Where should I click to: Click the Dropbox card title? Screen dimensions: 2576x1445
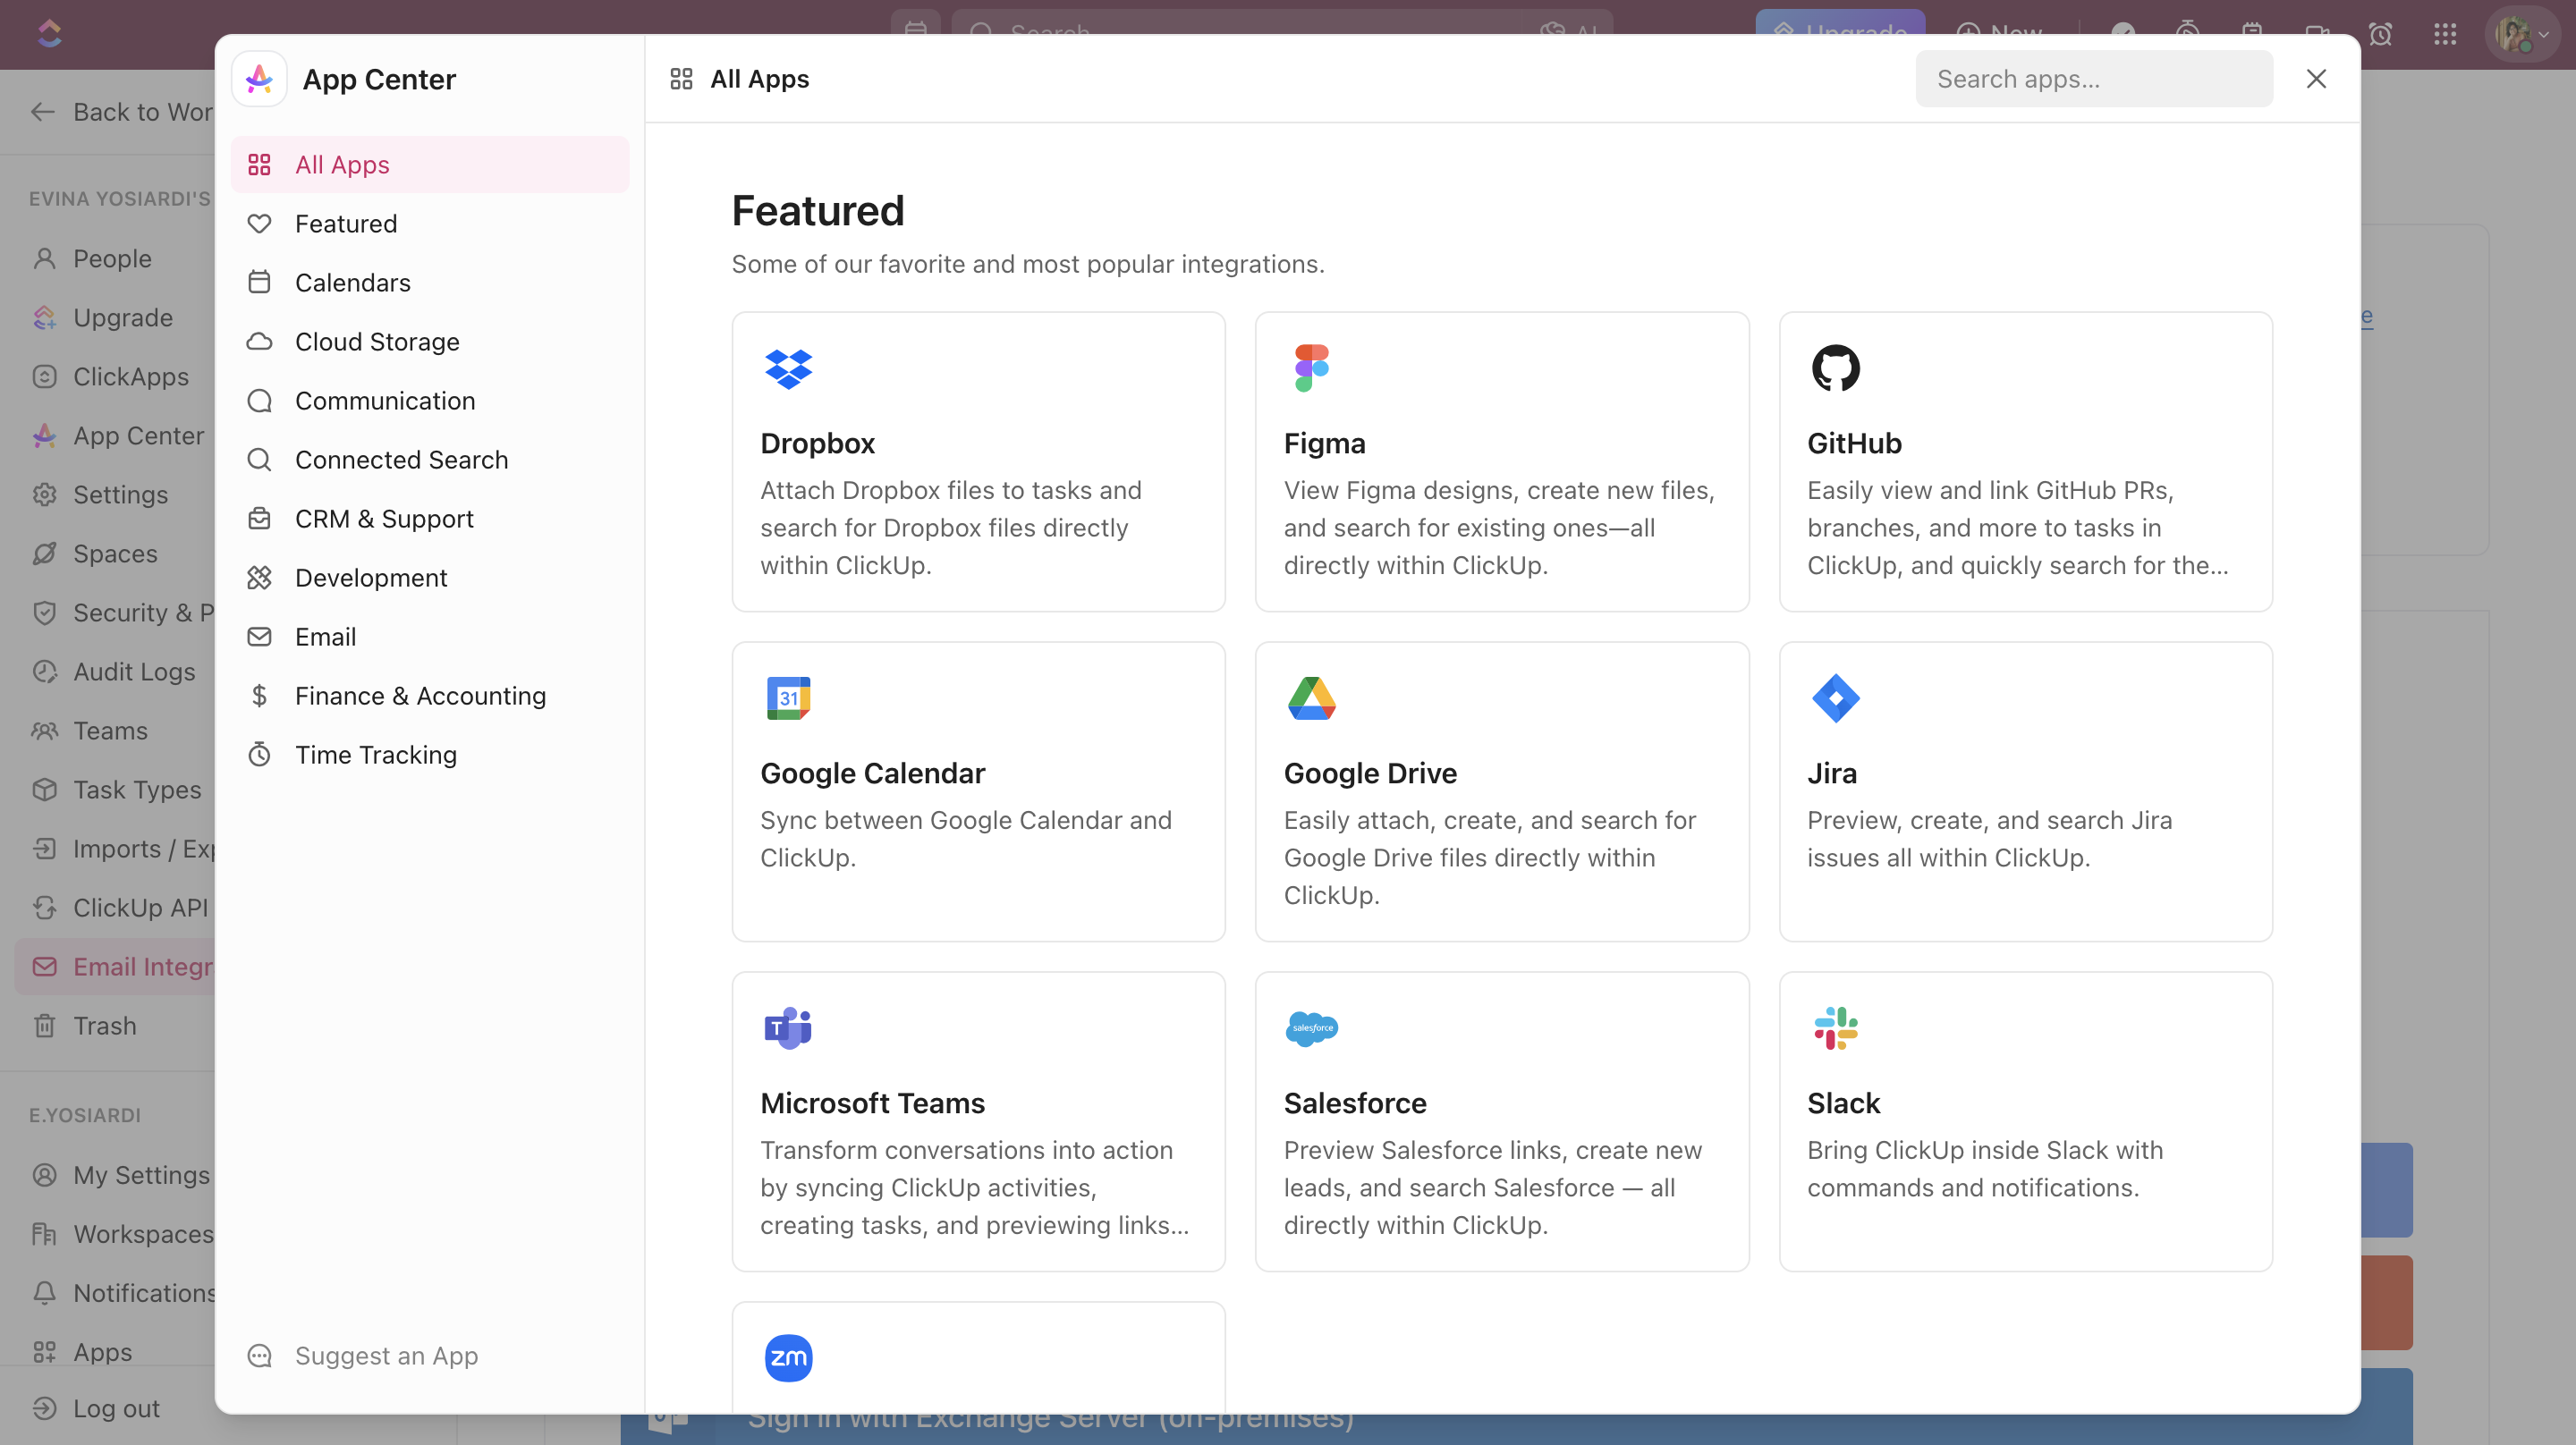coord(817,443)
